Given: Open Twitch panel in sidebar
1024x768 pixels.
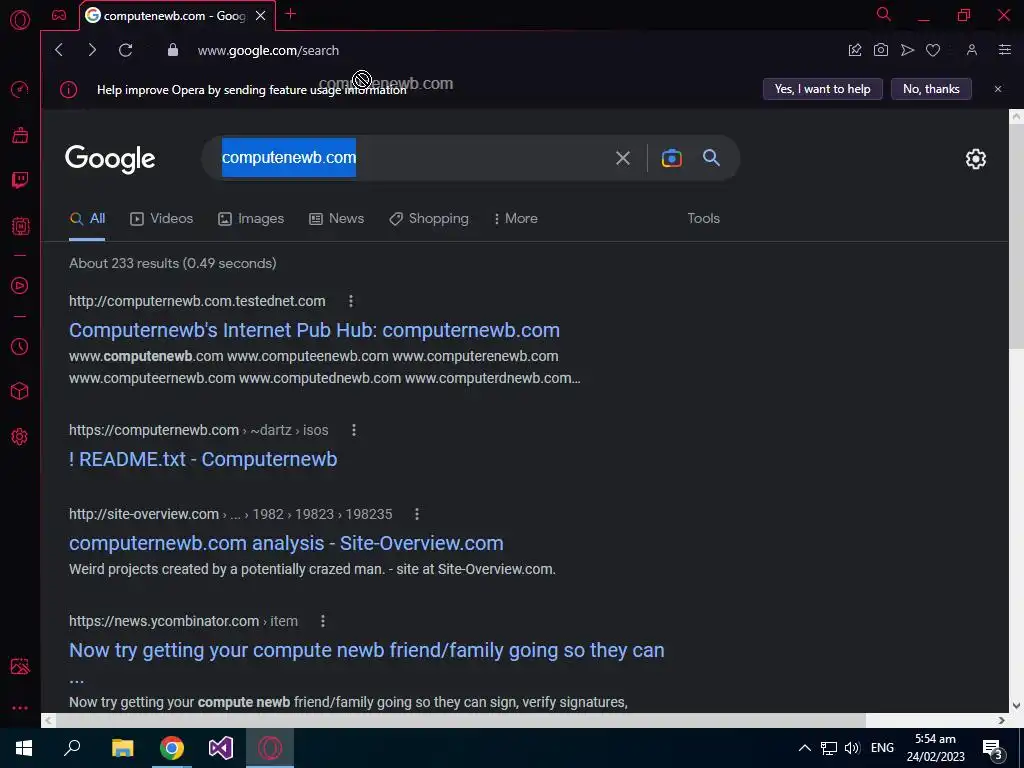Looking at the screenshot, I should [x=20, y=180].
